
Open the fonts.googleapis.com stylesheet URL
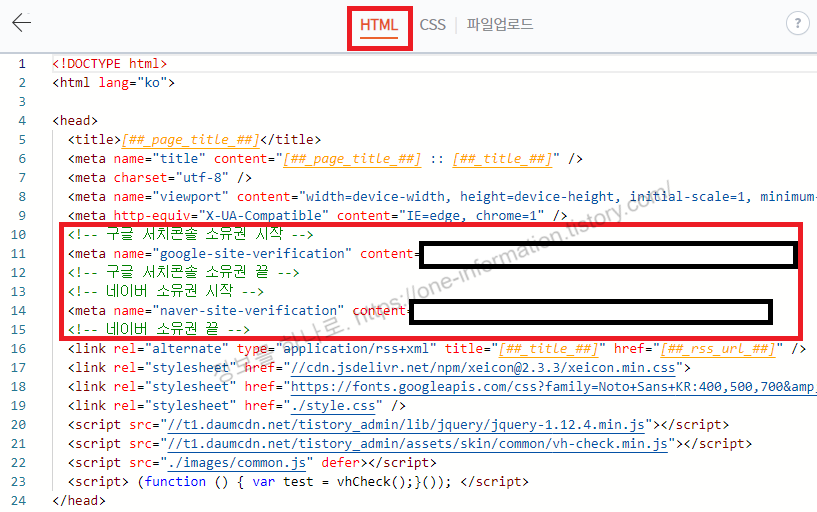click(x=554, y=386)
